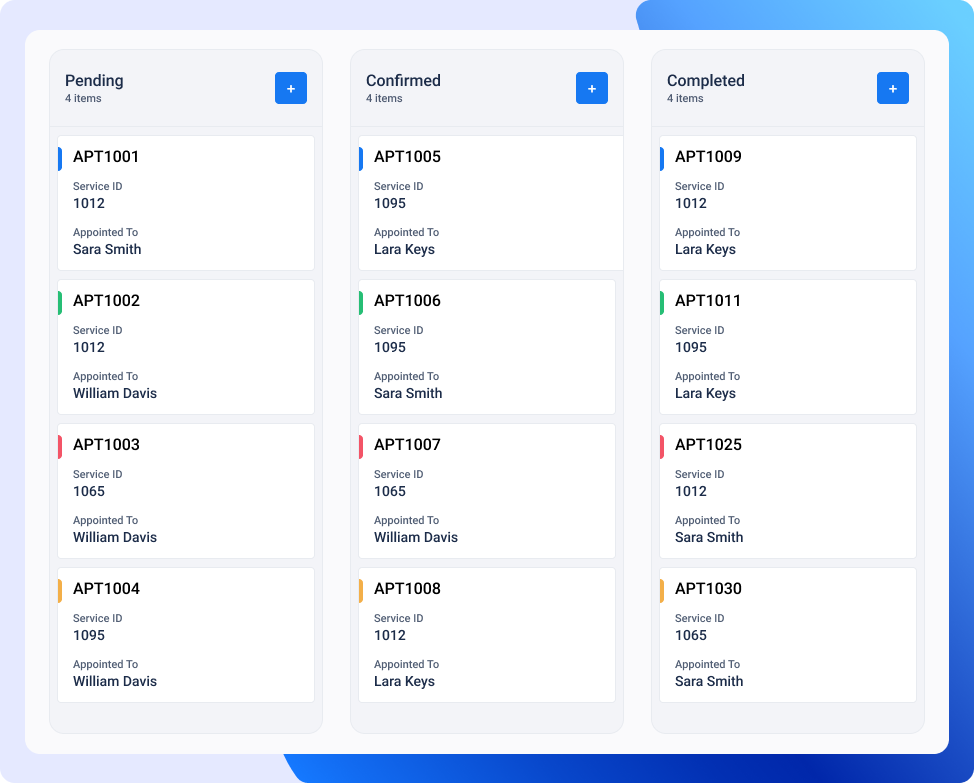Open appointment card APT1007
The width and height of the screenshot is (974, 783).
(x=487, y=491)
